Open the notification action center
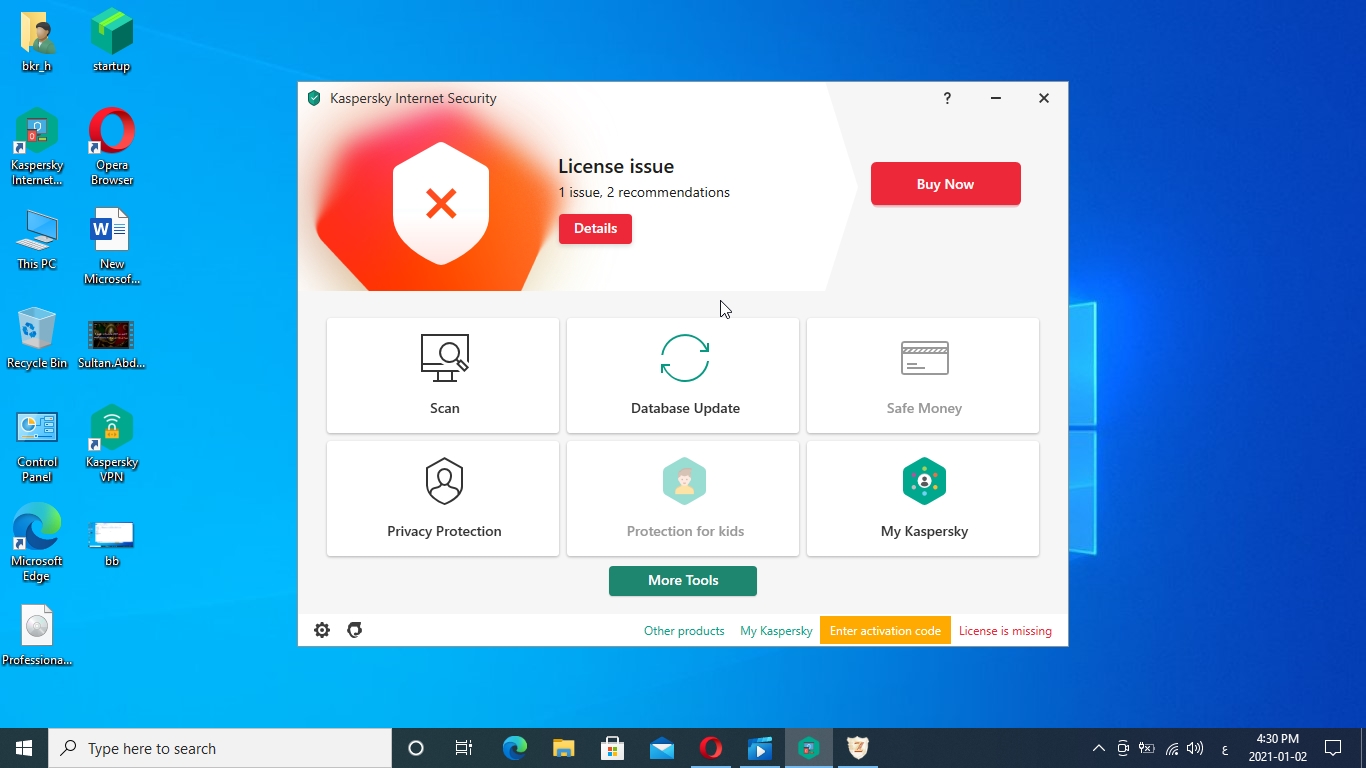This screenshot has height=768, width=1366. click(1333, 748)
